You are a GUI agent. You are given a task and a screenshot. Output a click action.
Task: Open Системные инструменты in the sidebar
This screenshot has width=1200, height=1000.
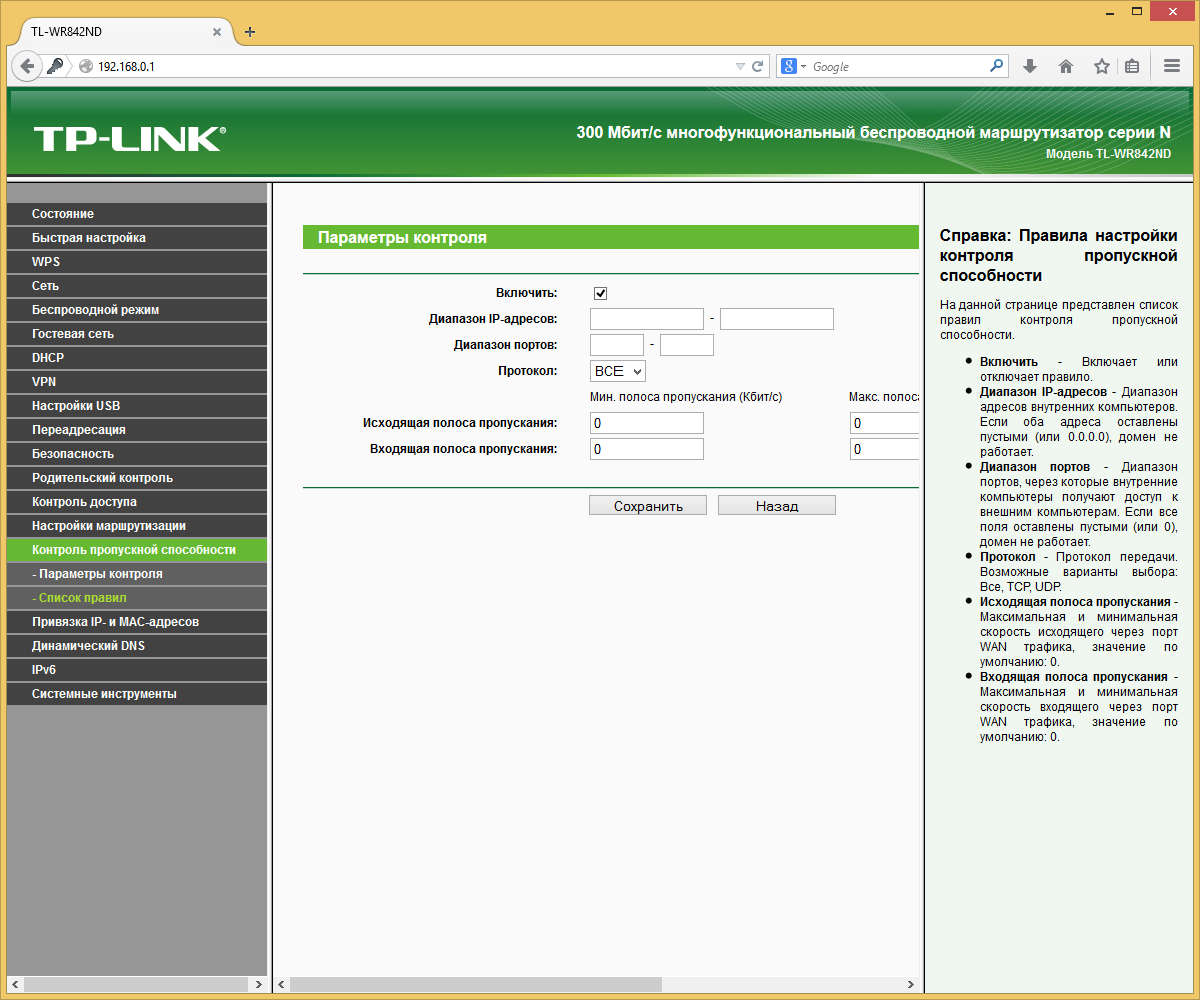(137, 694)
